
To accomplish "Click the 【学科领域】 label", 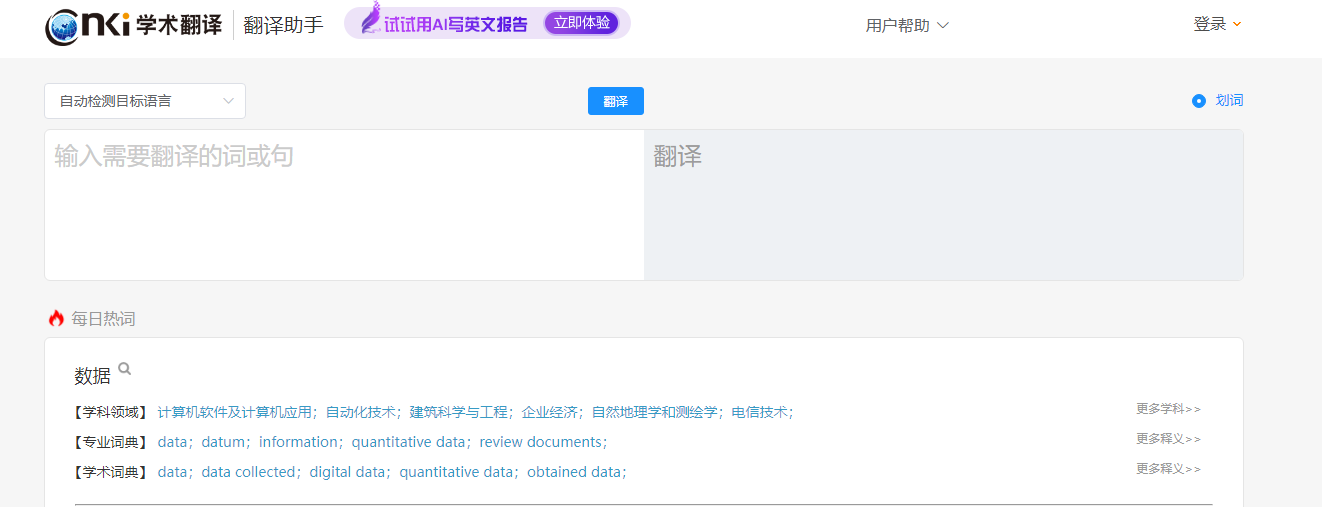I will (111, 412).
